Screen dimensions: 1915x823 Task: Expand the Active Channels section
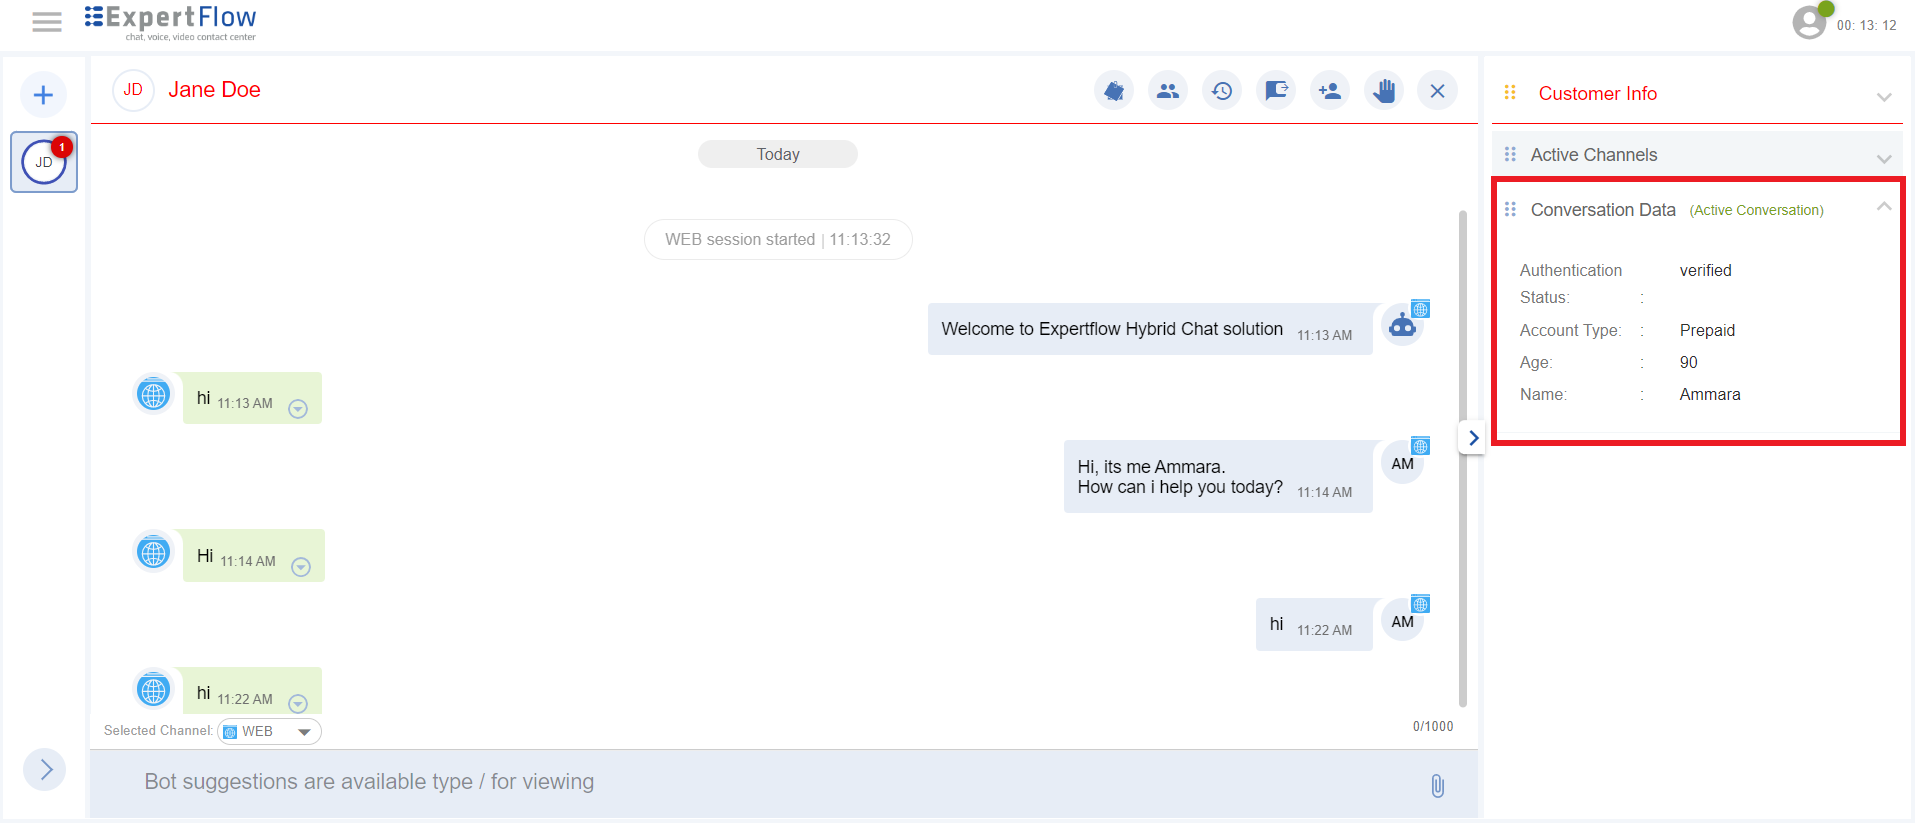(x=1883, y=158)
